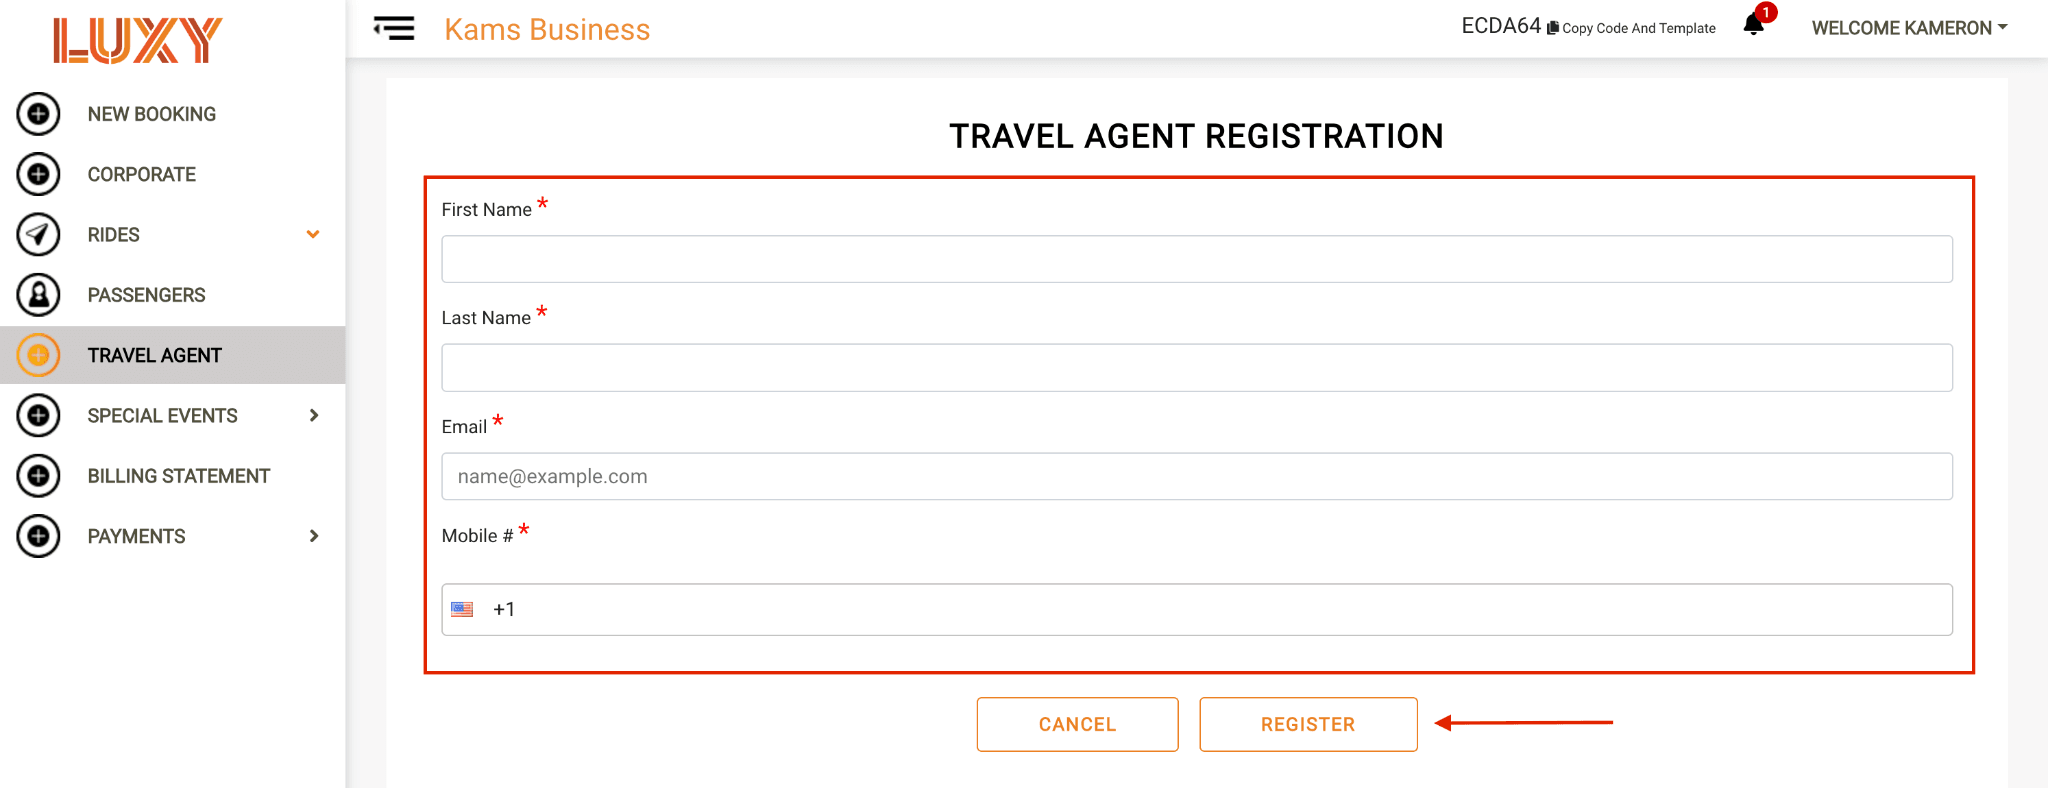Click the Billing Statement plus icon

(38, 476)
